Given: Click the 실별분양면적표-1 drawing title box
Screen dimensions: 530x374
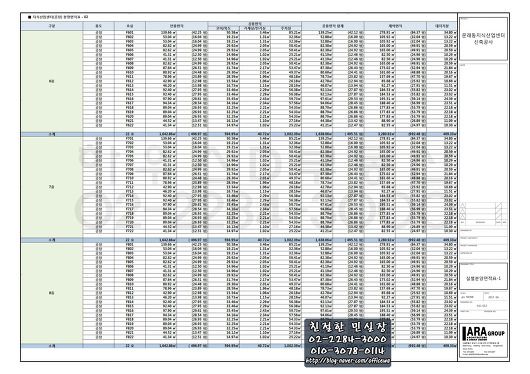Looking at the screenshot, I should [x=483, y=276].
